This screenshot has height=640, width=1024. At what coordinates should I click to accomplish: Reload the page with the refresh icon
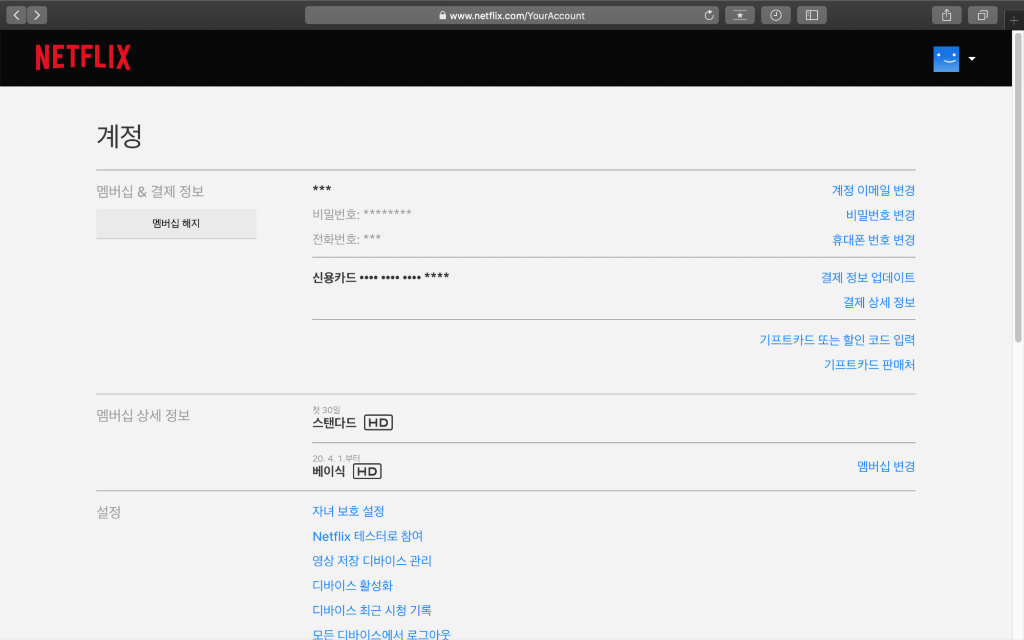[x=709, y=15]
